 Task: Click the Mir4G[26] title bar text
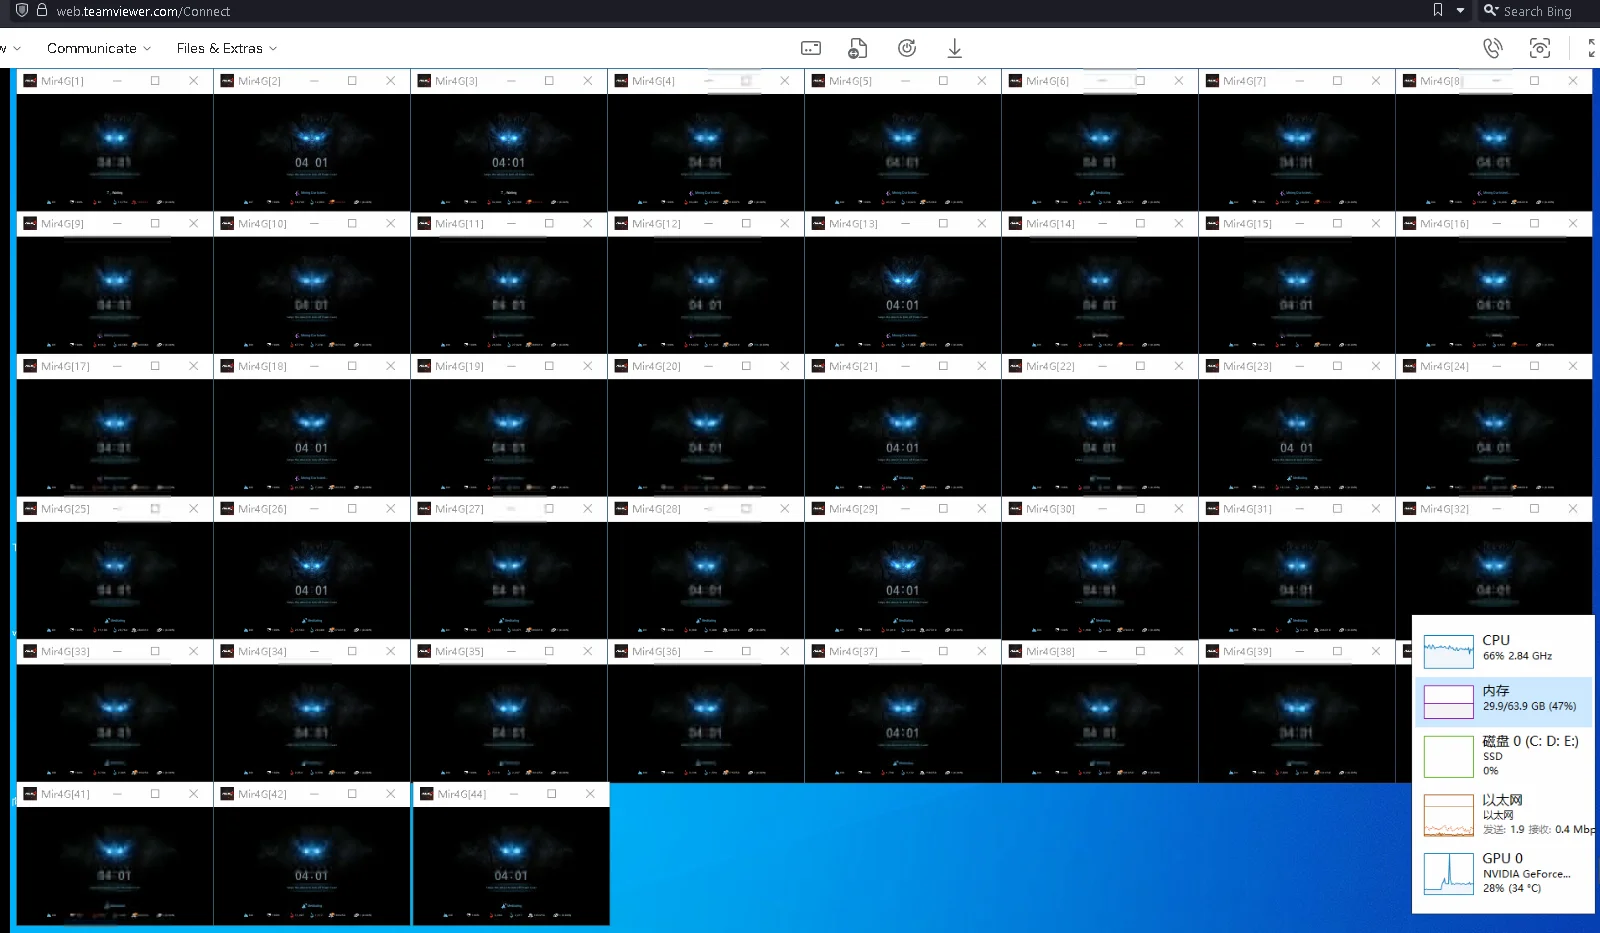(262, 509)
